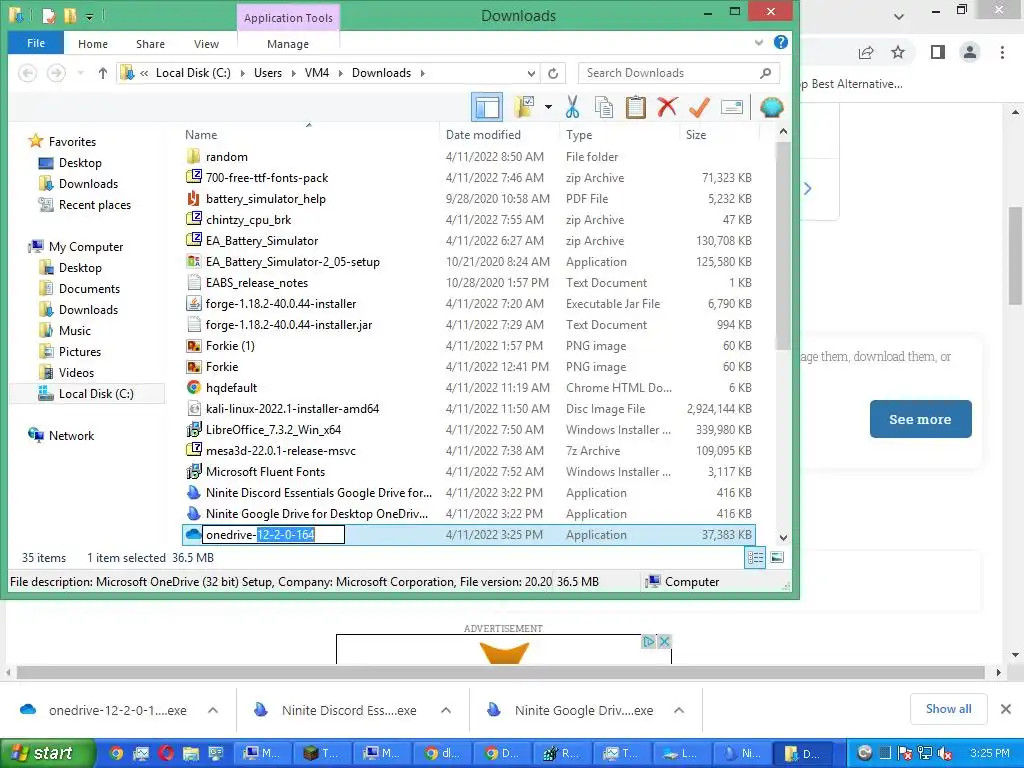
Task: Click the folder options toolbar icon
Action: pos(524,107)
